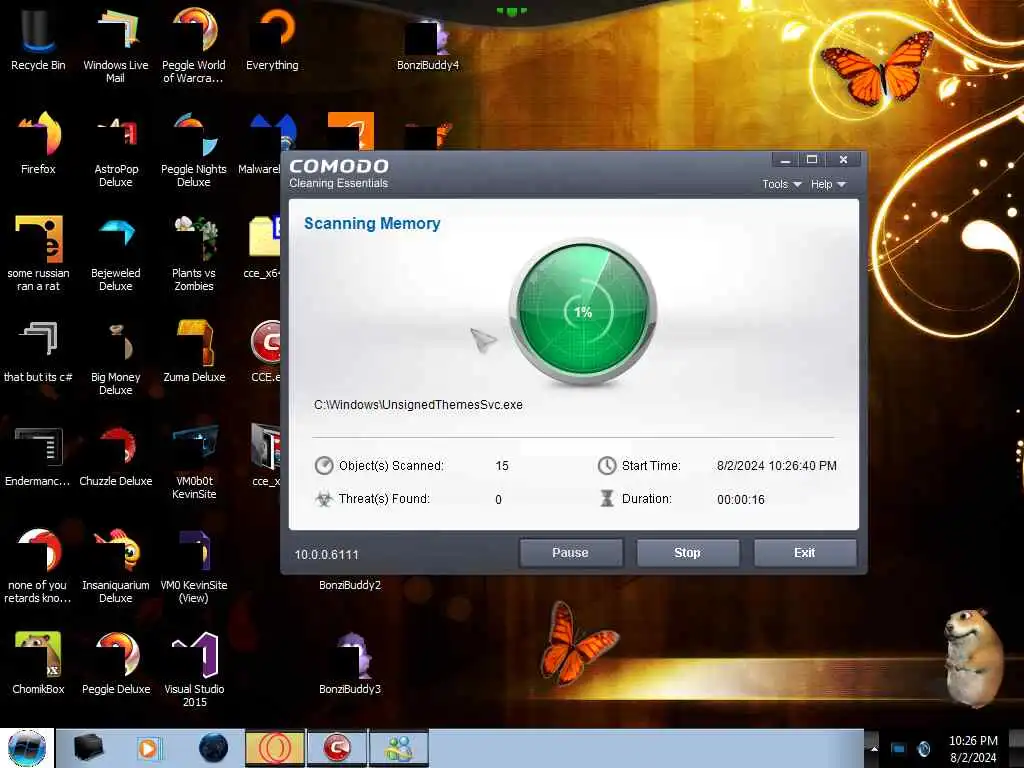Select Insaniquarium Deluxe icon
Screen dimensions: 1024x768
[x=116, y=566]
